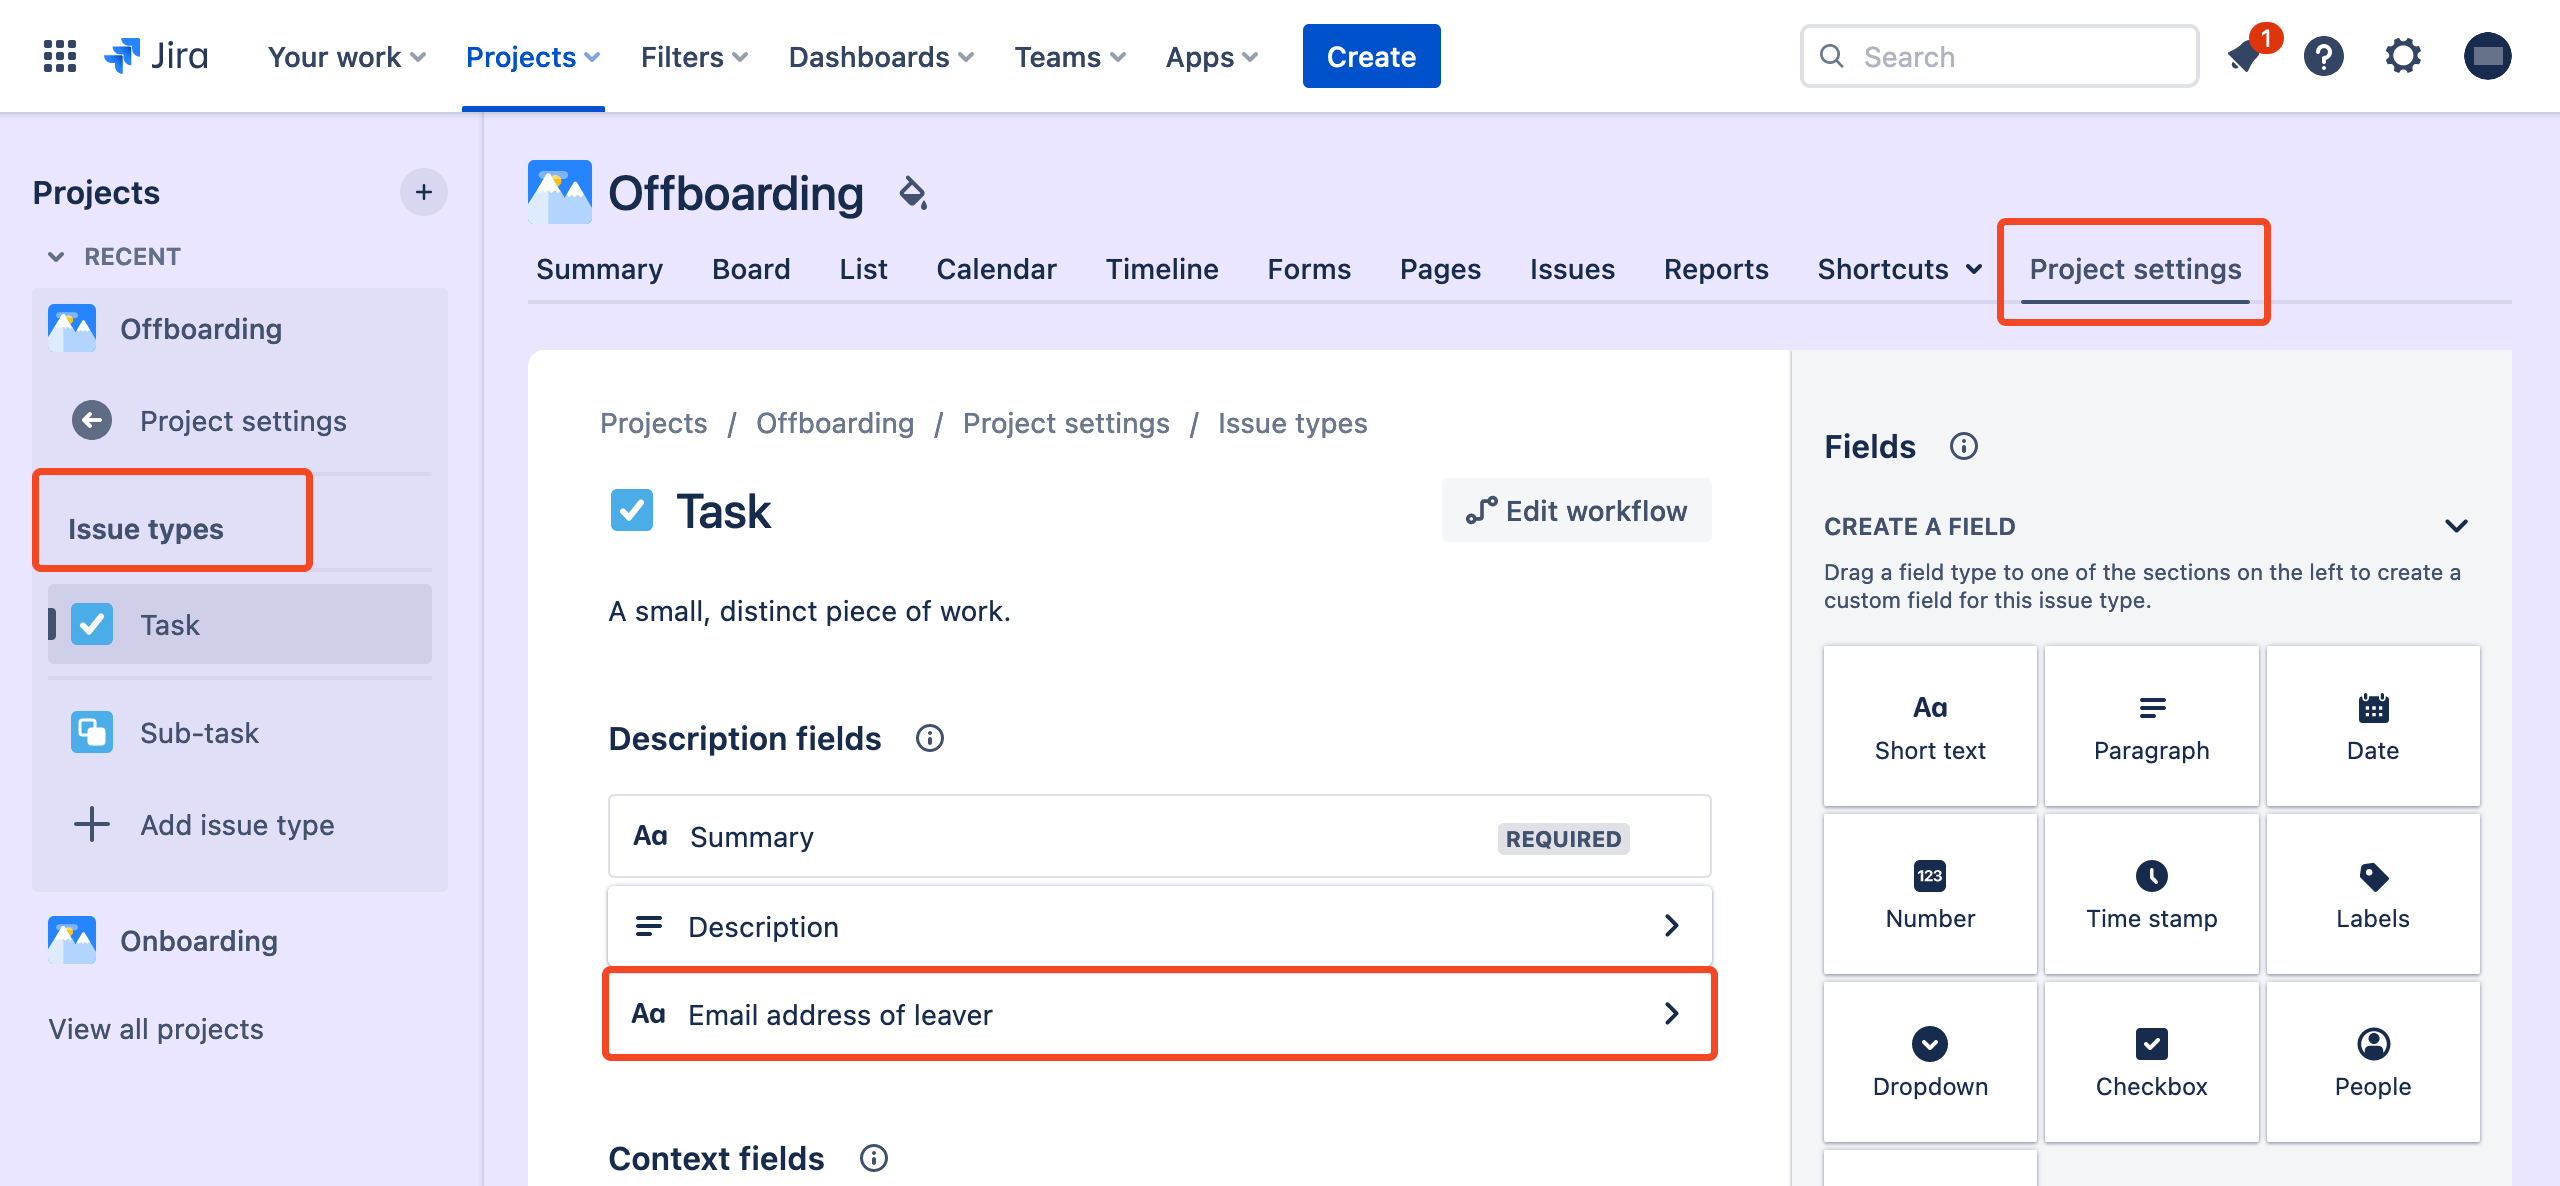Open the settings gear icon

pos(2403,56)
